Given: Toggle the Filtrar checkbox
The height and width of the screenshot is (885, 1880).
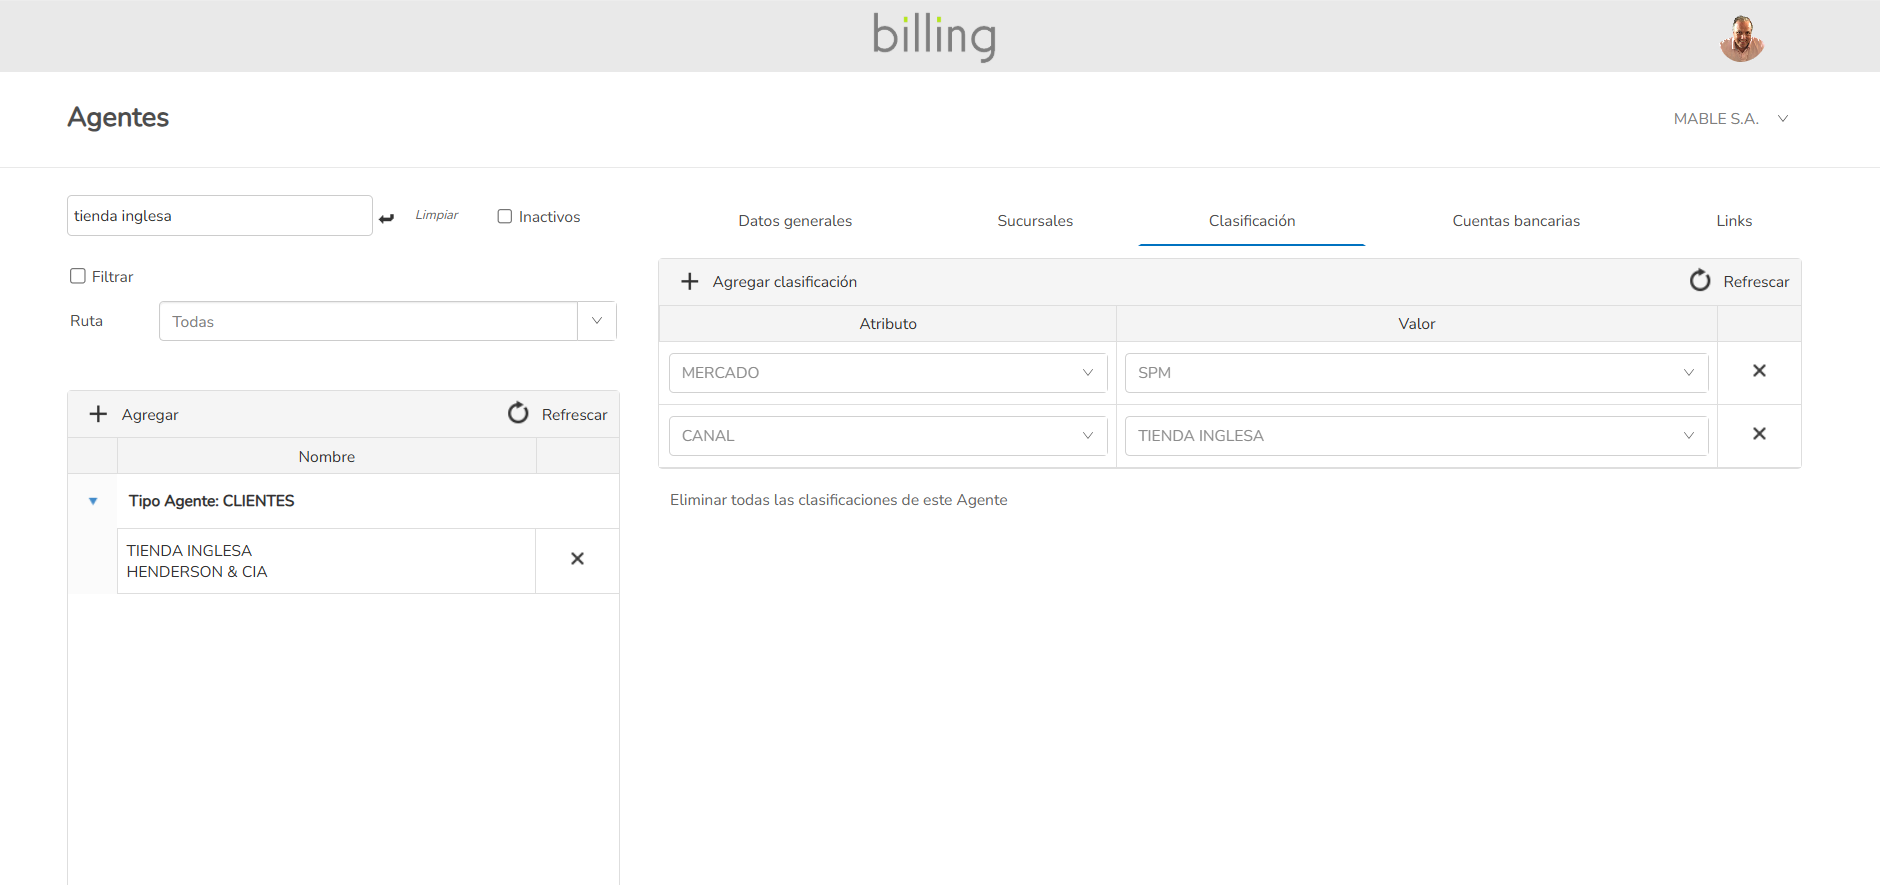Looking at the screenshot, I should (x=78, y=276).
